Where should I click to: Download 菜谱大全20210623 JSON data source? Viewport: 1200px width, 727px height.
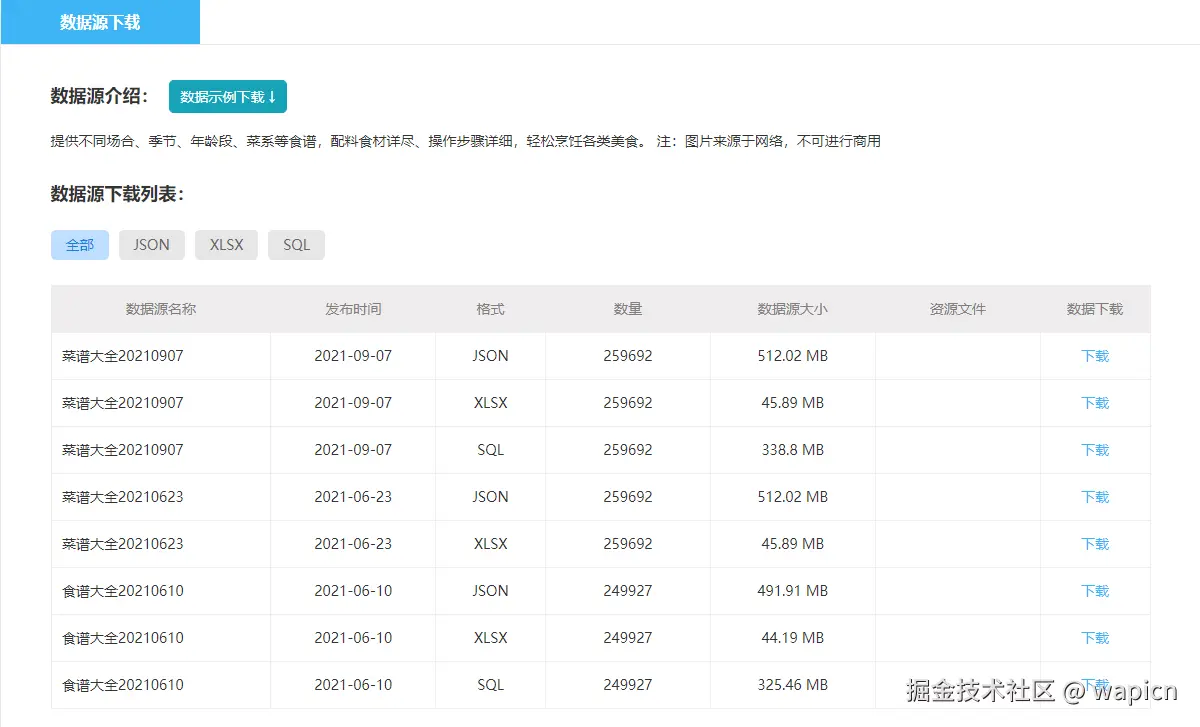point(1095,496)
